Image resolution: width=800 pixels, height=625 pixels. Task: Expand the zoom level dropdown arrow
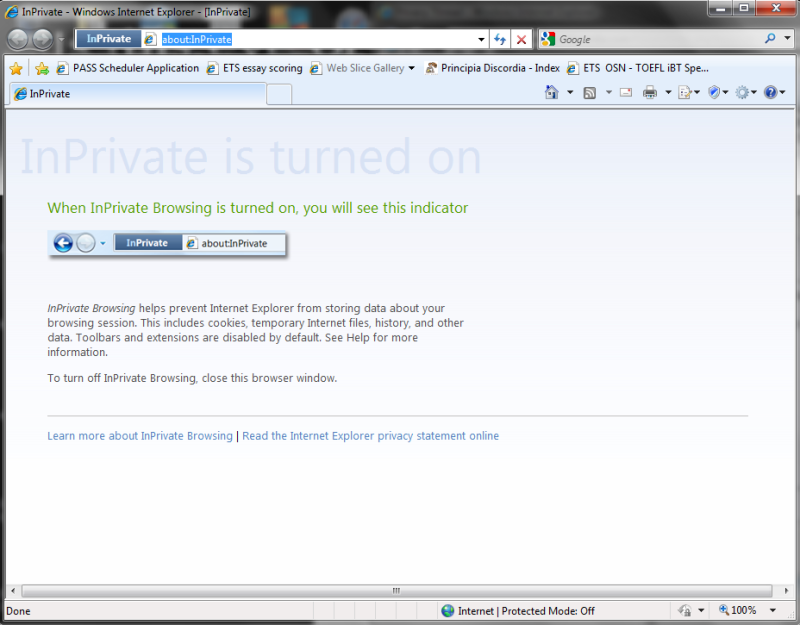click(773, 610)
